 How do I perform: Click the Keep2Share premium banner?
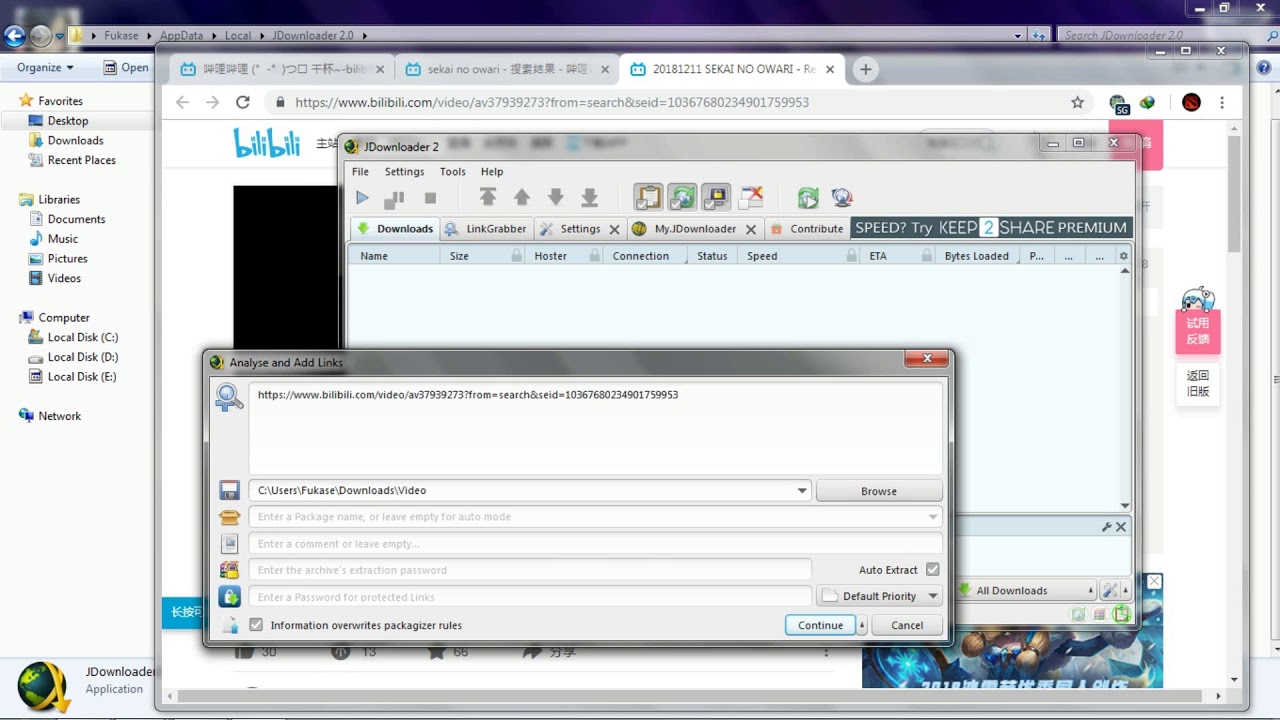[x=991, y=228]
